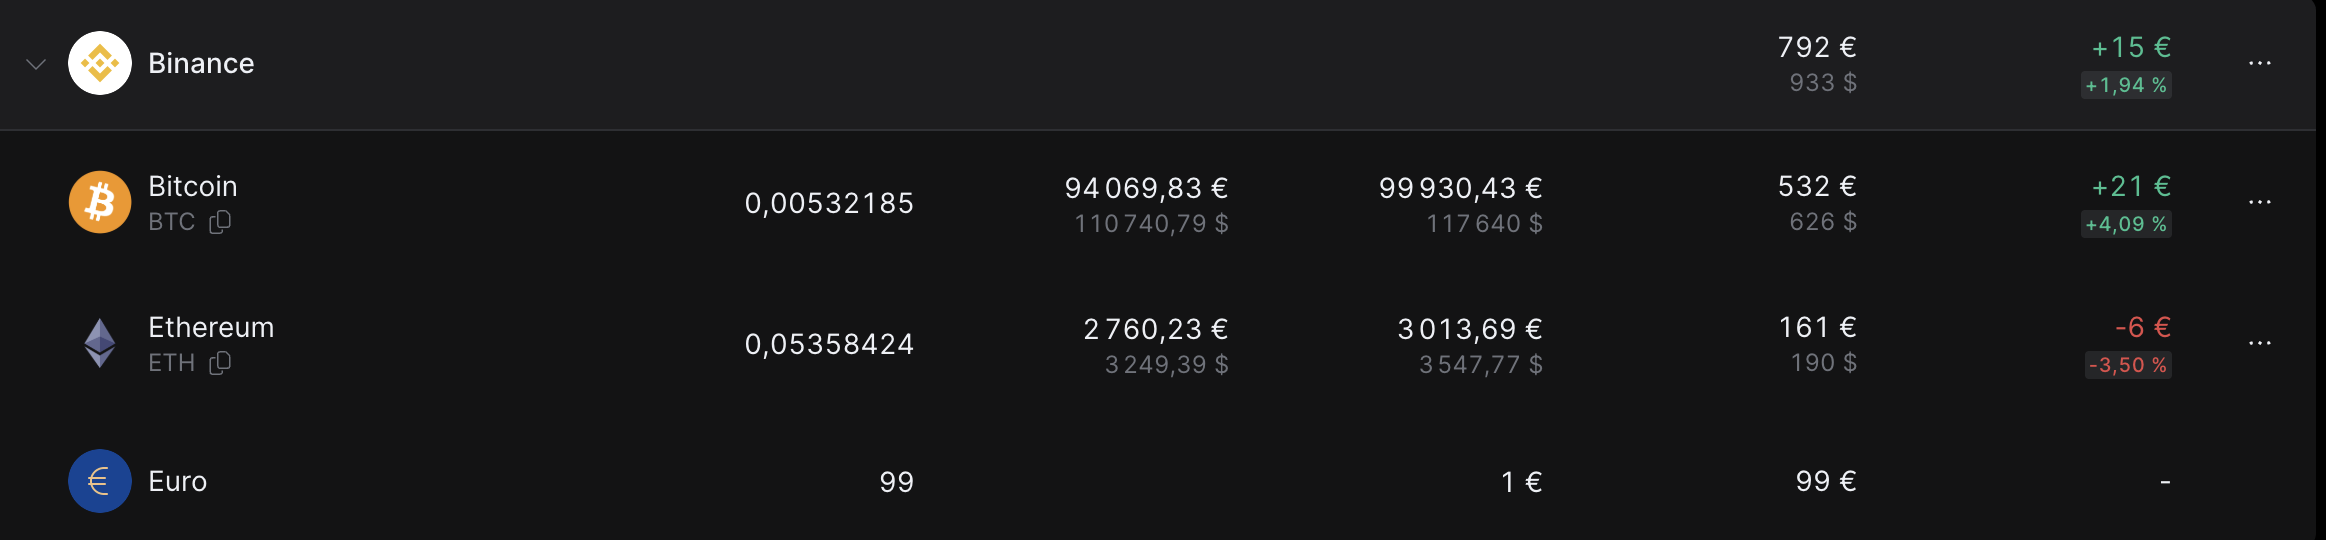Image resolution: width=2326 pixels, height=540 pixels.
Task: Open more options for Ethereum row
Action: pyautogui.click(x=2259, y=343)
